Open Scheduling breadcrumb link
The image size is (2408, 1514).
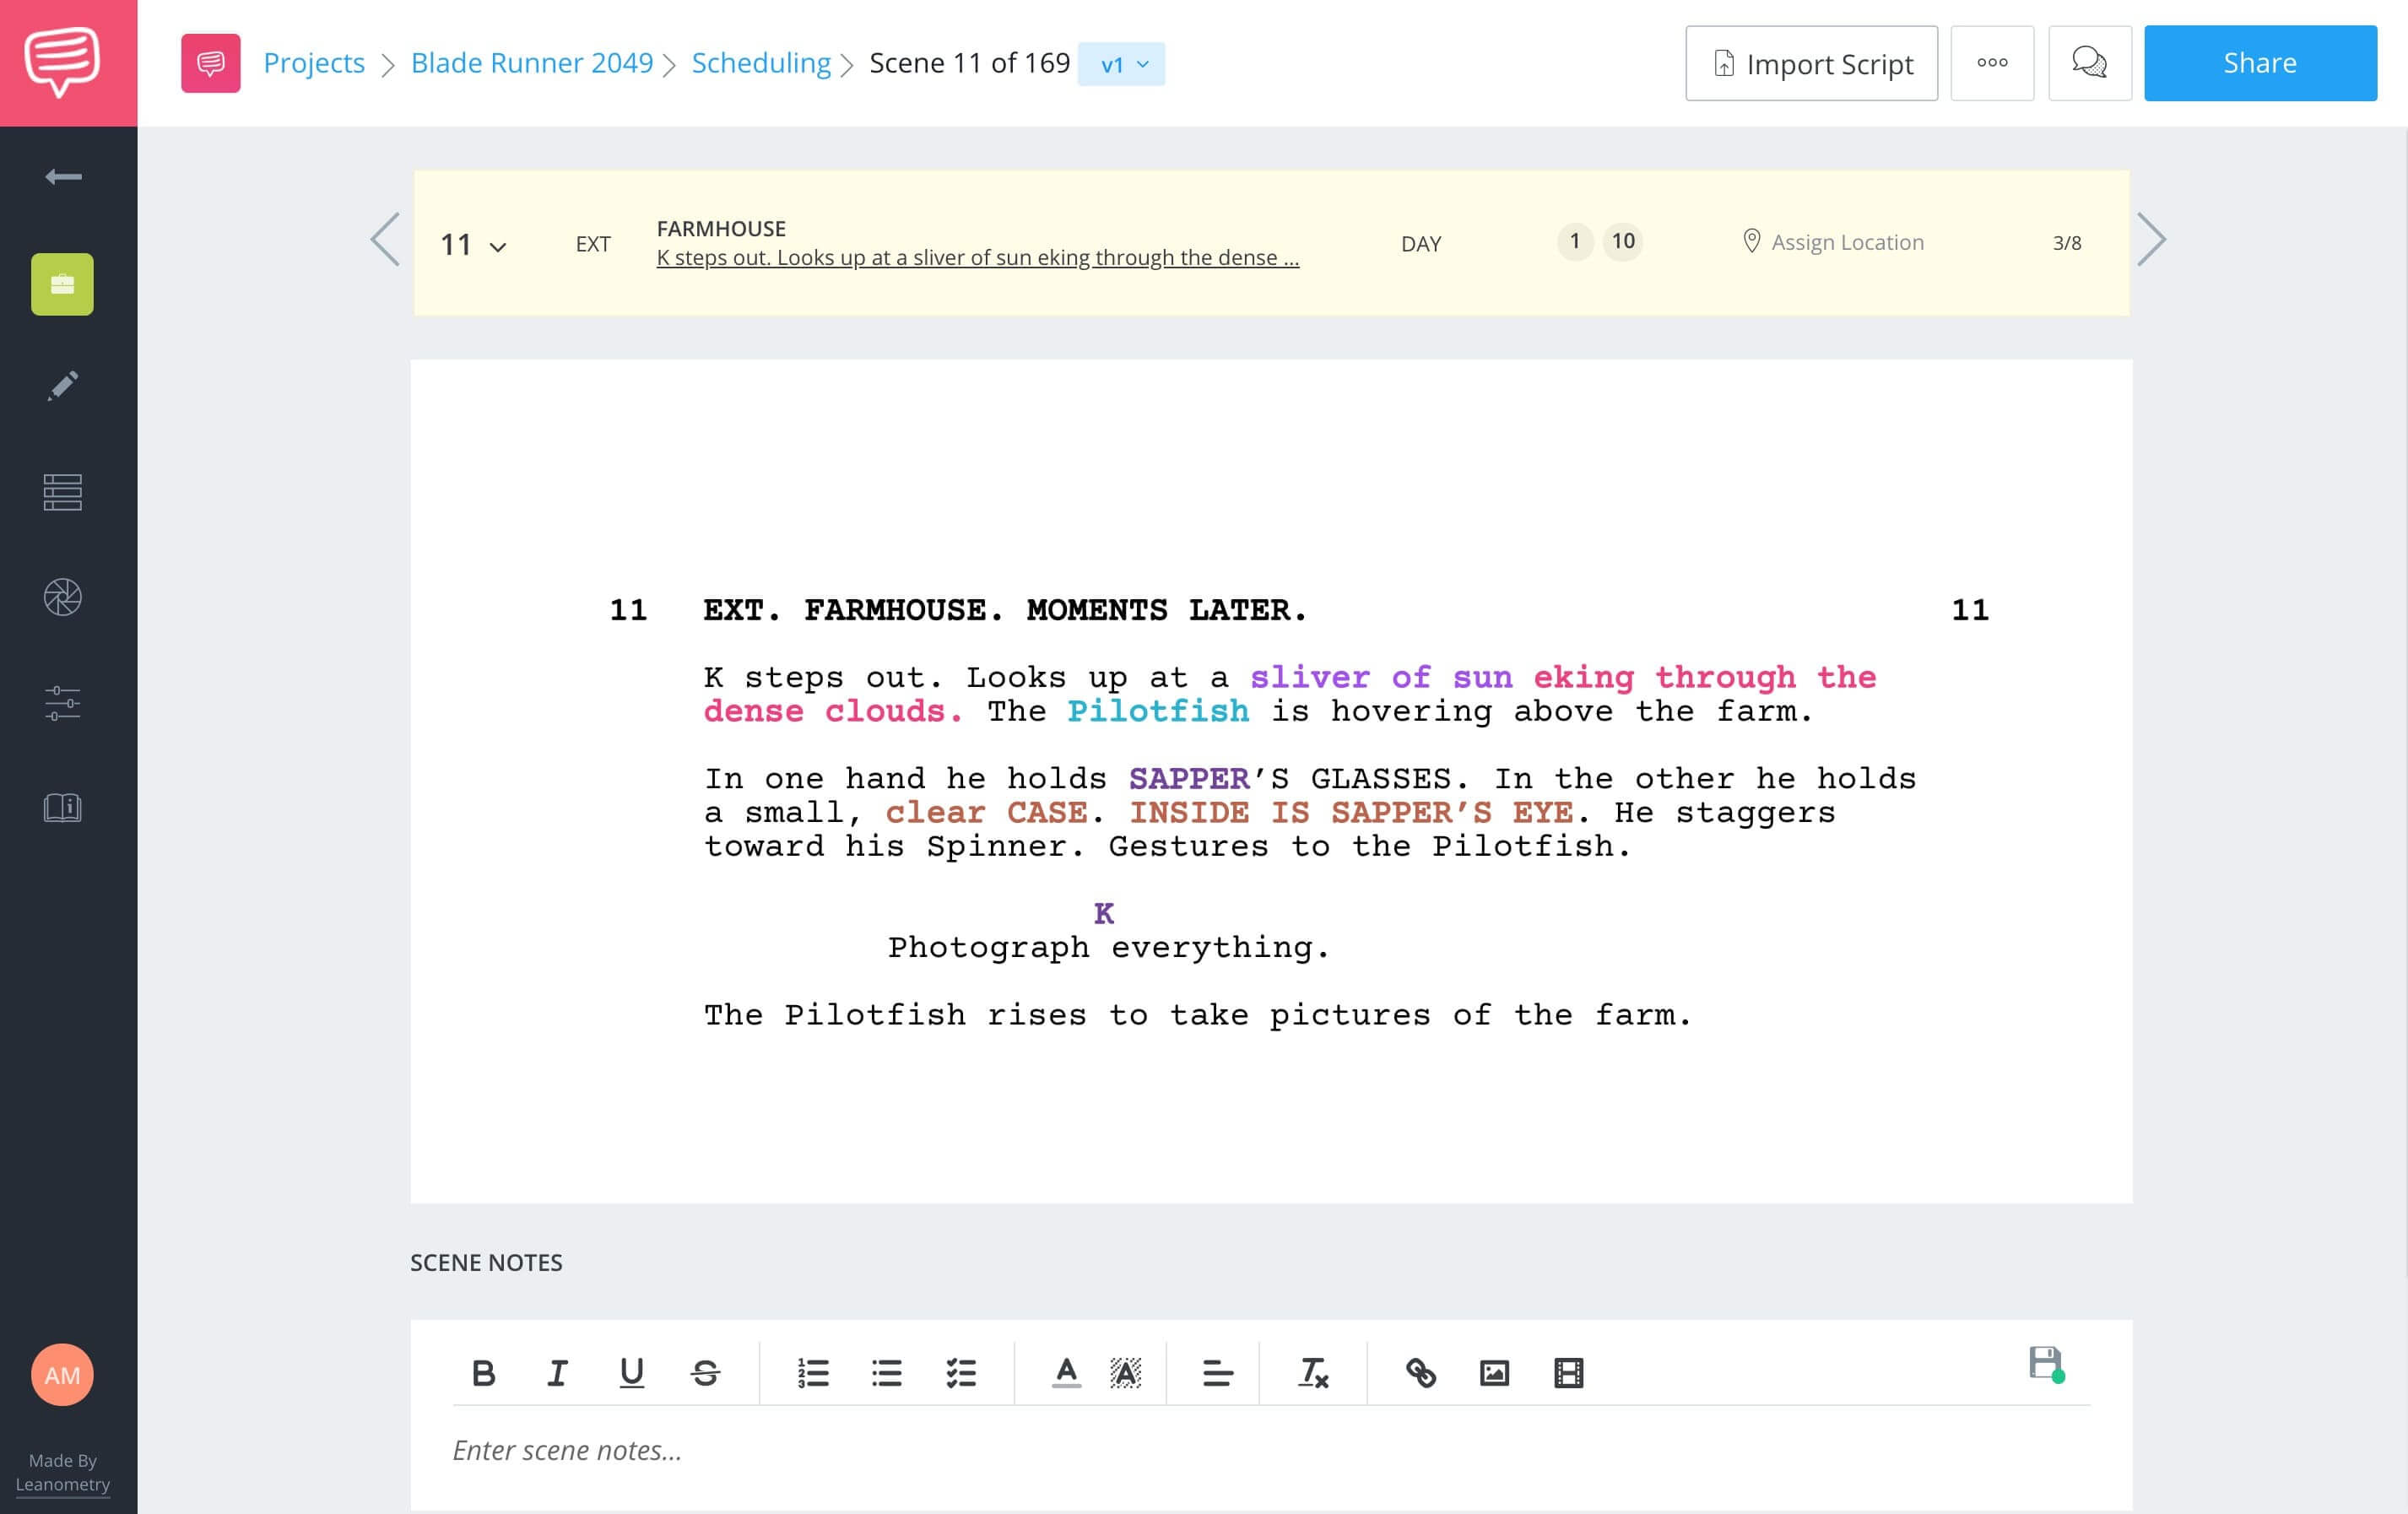[x=761, y=63]
